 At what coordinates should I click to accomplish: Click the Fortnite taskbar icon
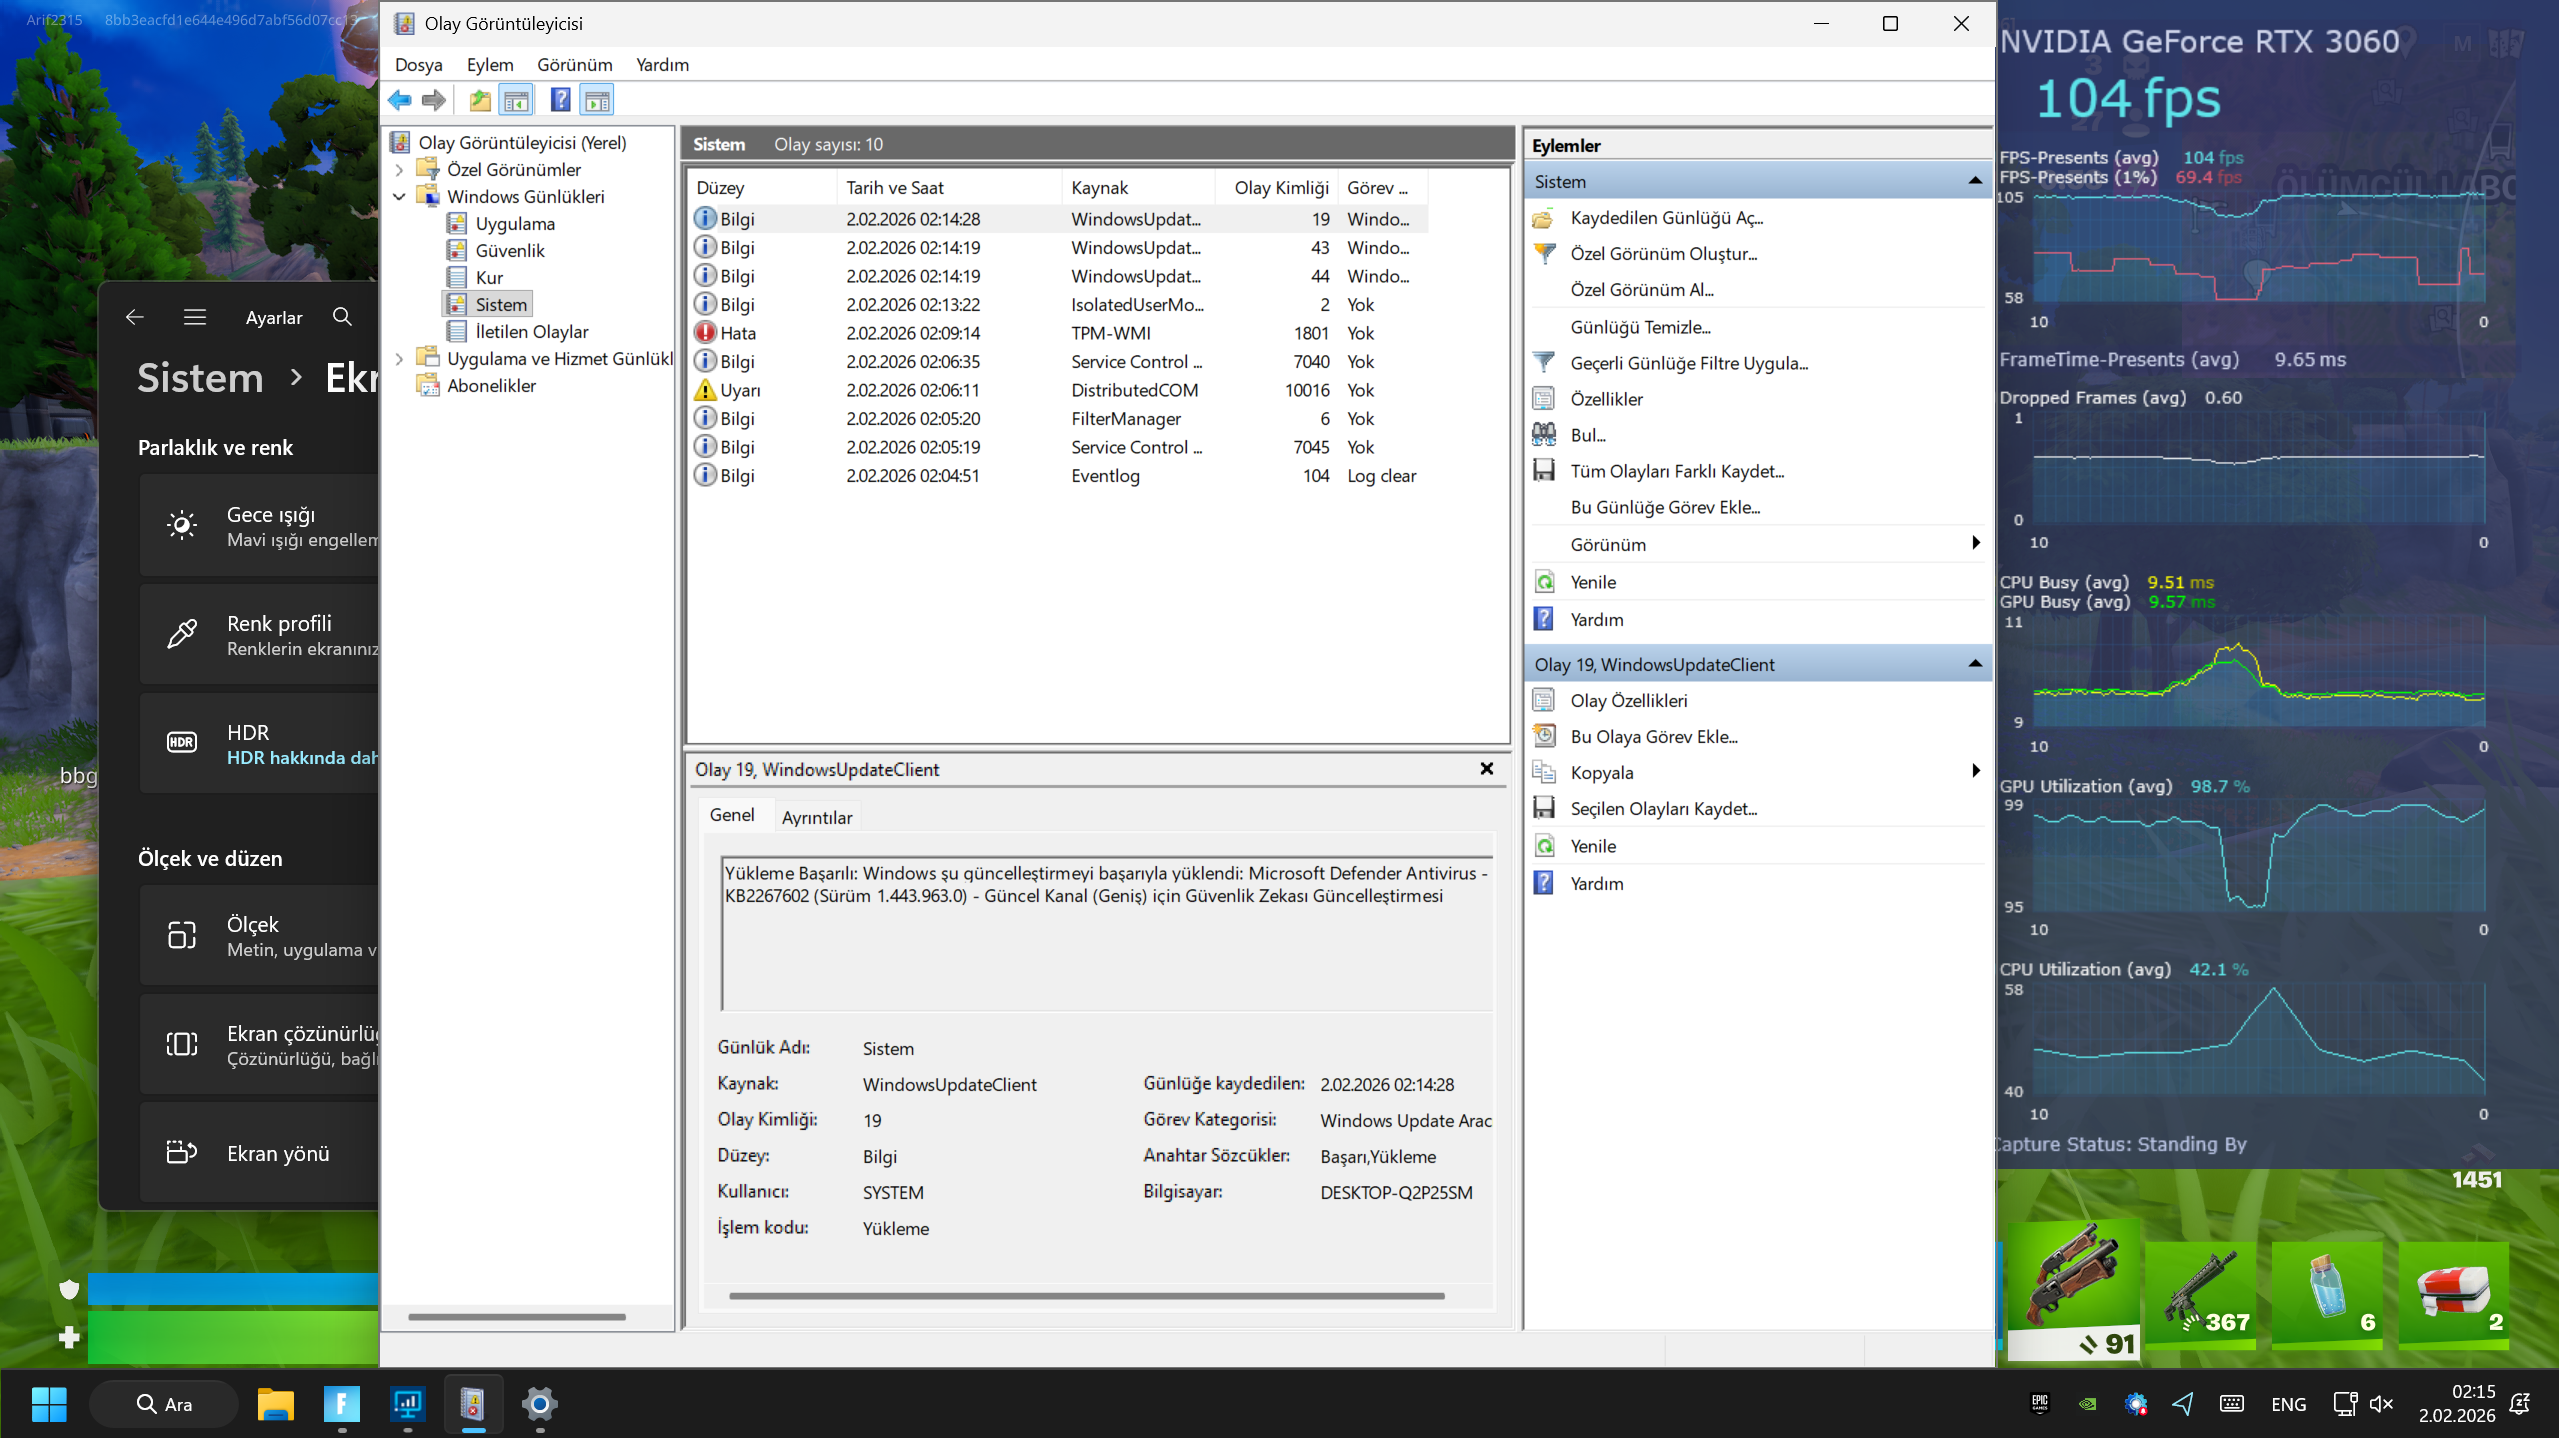pyautogui.click(x=341, y=1404)
